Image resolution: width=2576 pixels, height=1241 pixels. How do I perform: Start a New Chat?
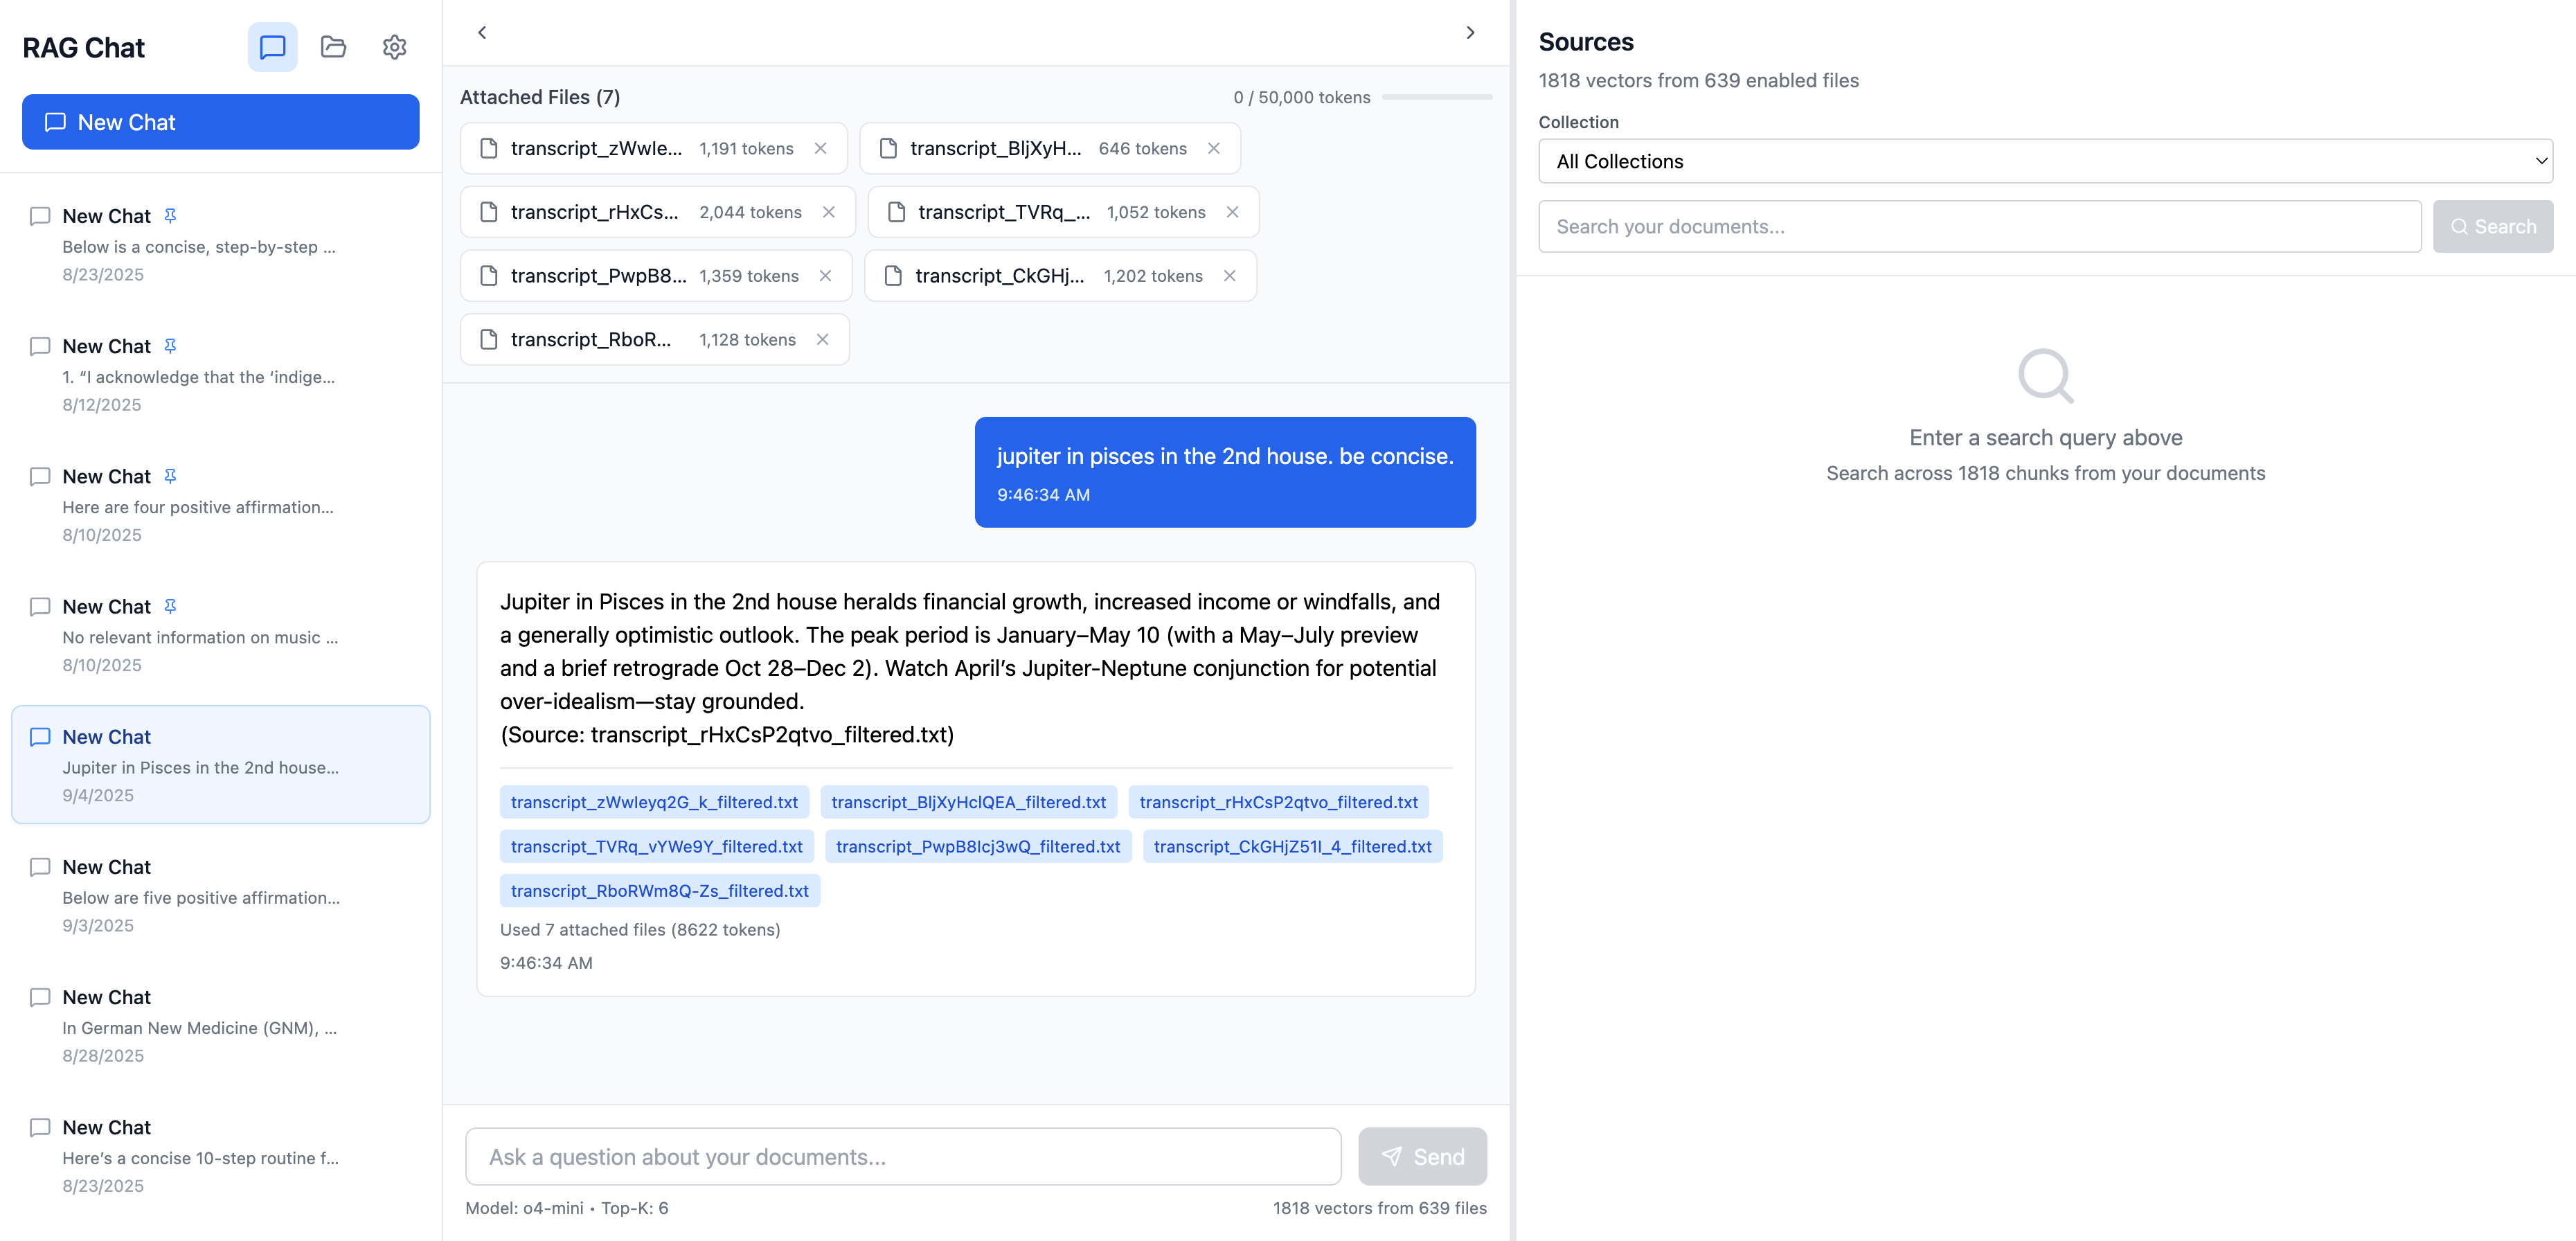click(220, 122)
